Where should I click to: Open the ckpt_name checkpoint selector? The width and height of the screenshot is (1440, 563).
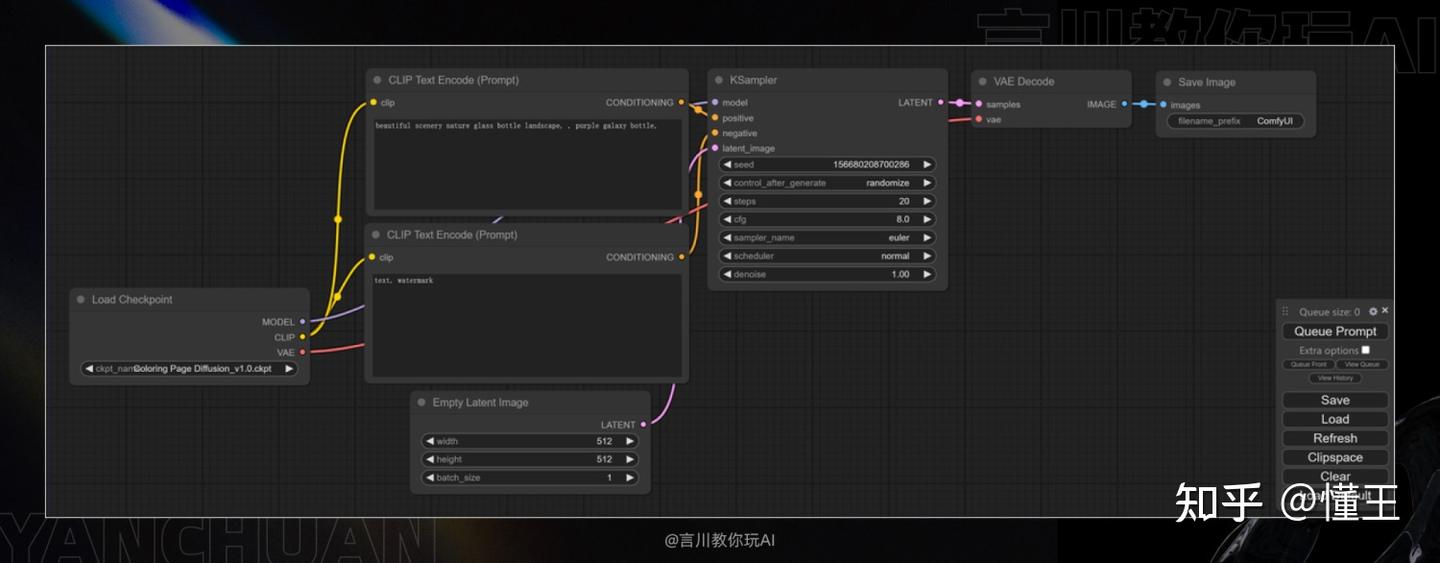(189, 368)
